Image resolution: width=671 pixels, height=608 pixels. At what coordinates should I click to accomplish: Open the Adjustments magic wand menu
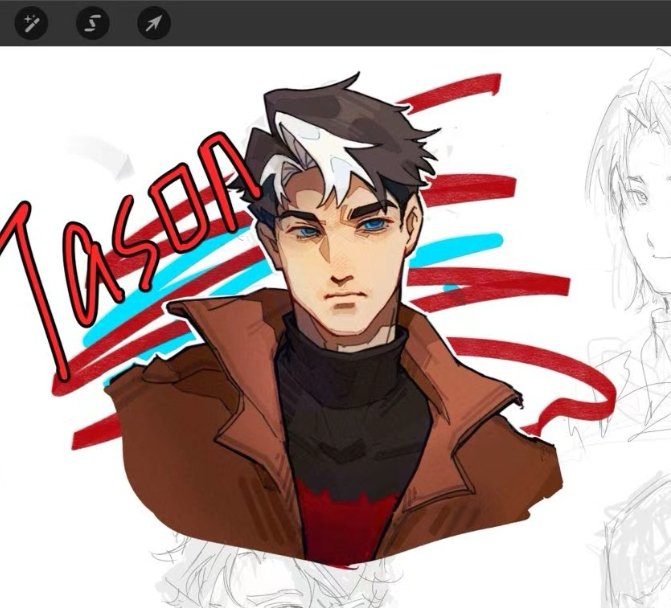point(31,23)
